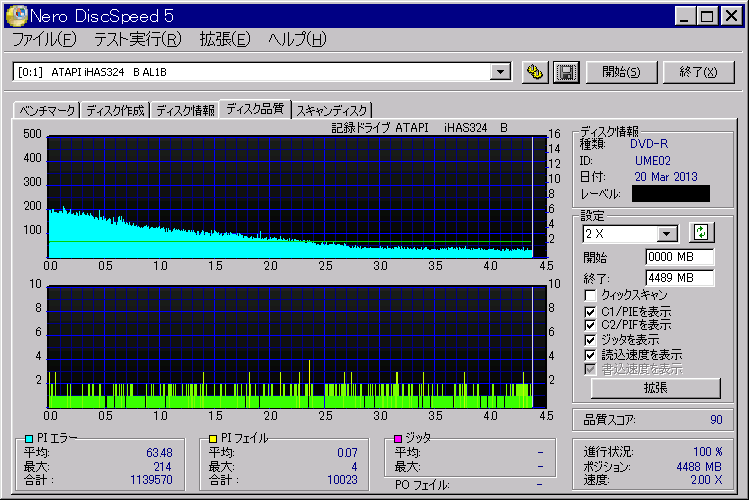Switch to the ディスク作成 tab
Viewport: 749px width, 500px height.
point(115,110)
